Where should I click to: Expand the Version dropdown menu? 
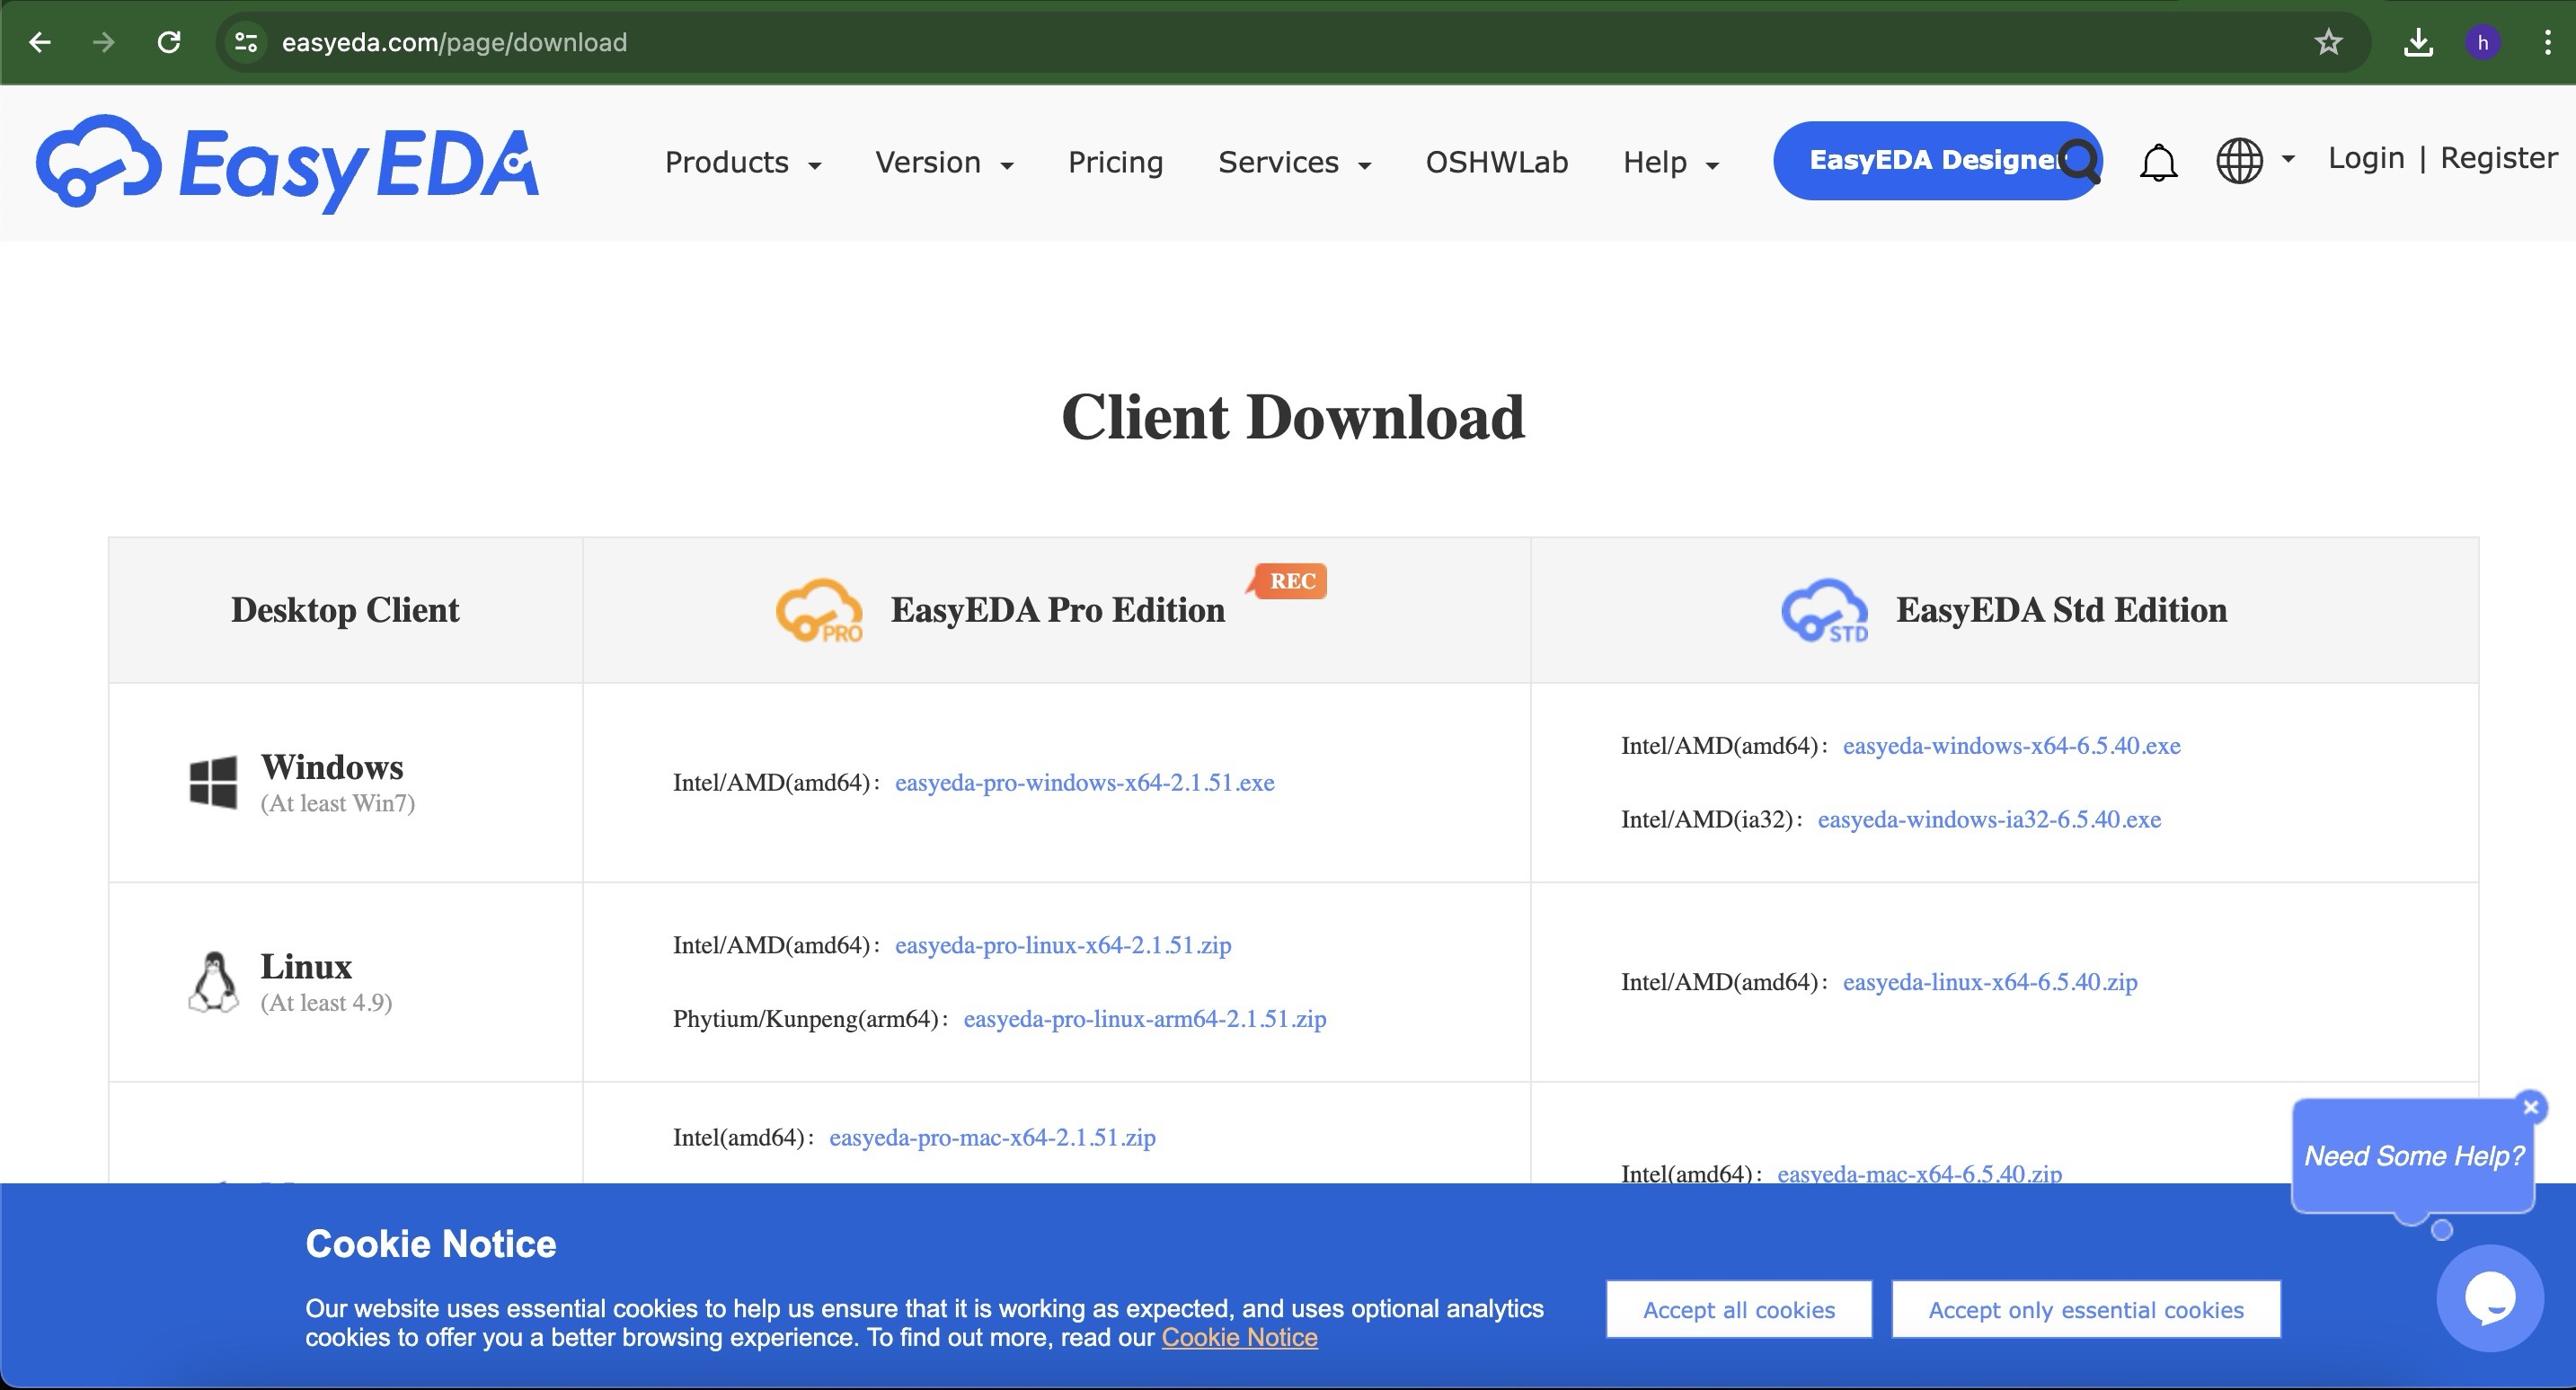943,162
